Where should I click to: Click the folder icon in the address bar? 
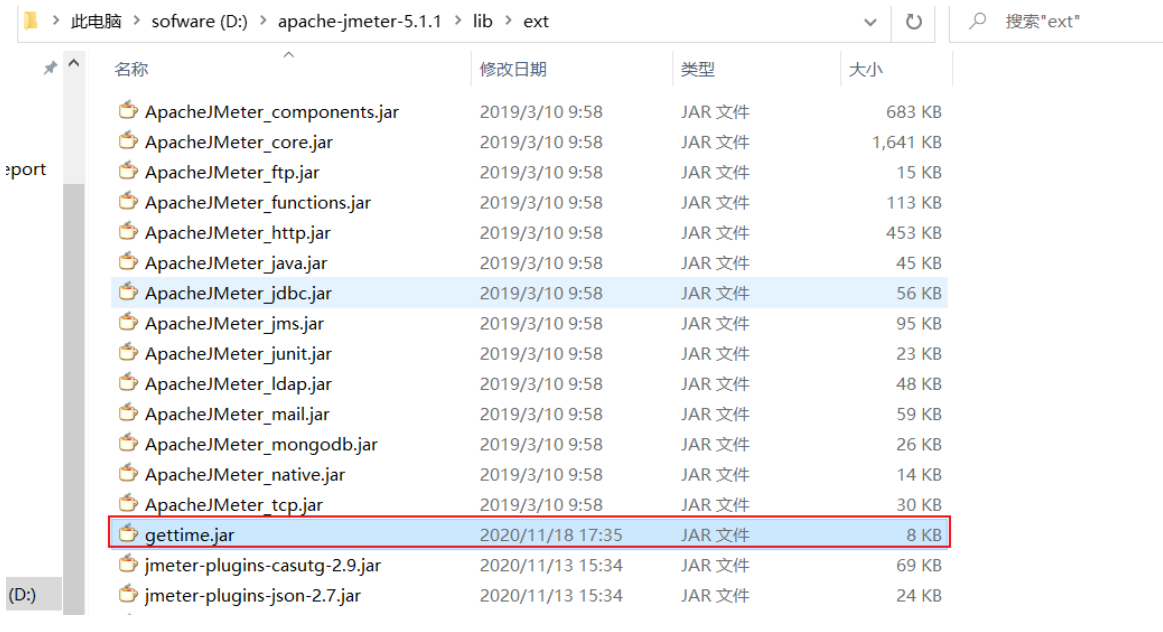[30, 21]
